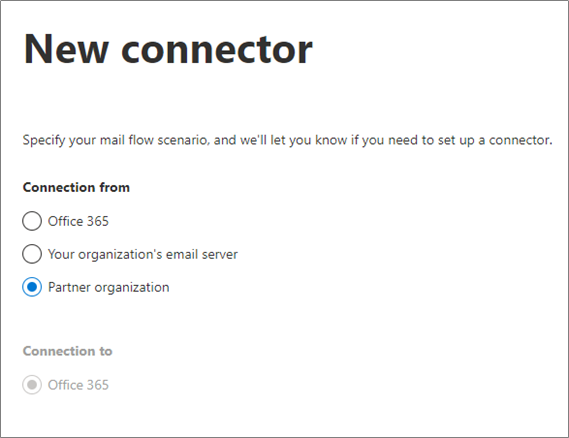This screenshot has height=438, width=569.
Task: Click the word connector in the large title
Action: point(217,50)
